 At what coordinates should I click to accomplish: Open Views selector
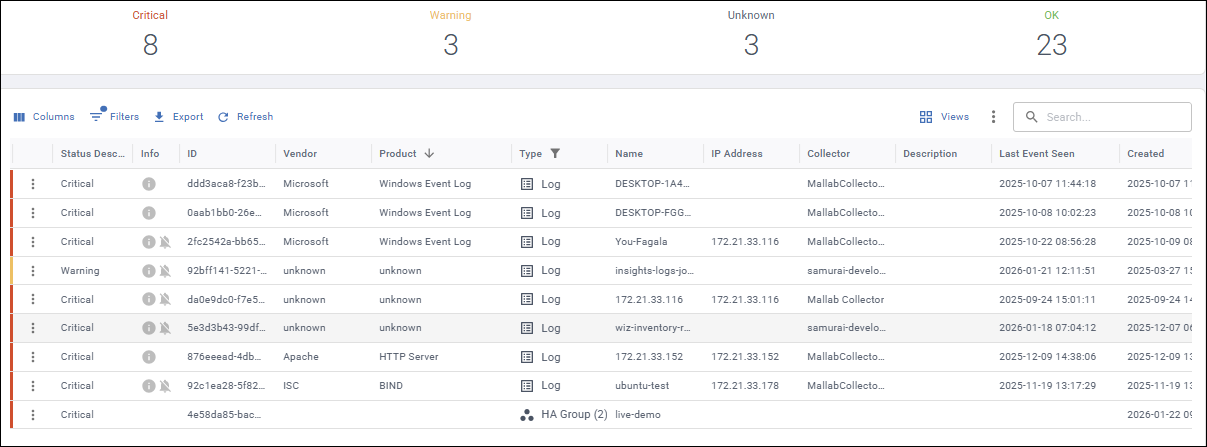click(x=944, y=117)
